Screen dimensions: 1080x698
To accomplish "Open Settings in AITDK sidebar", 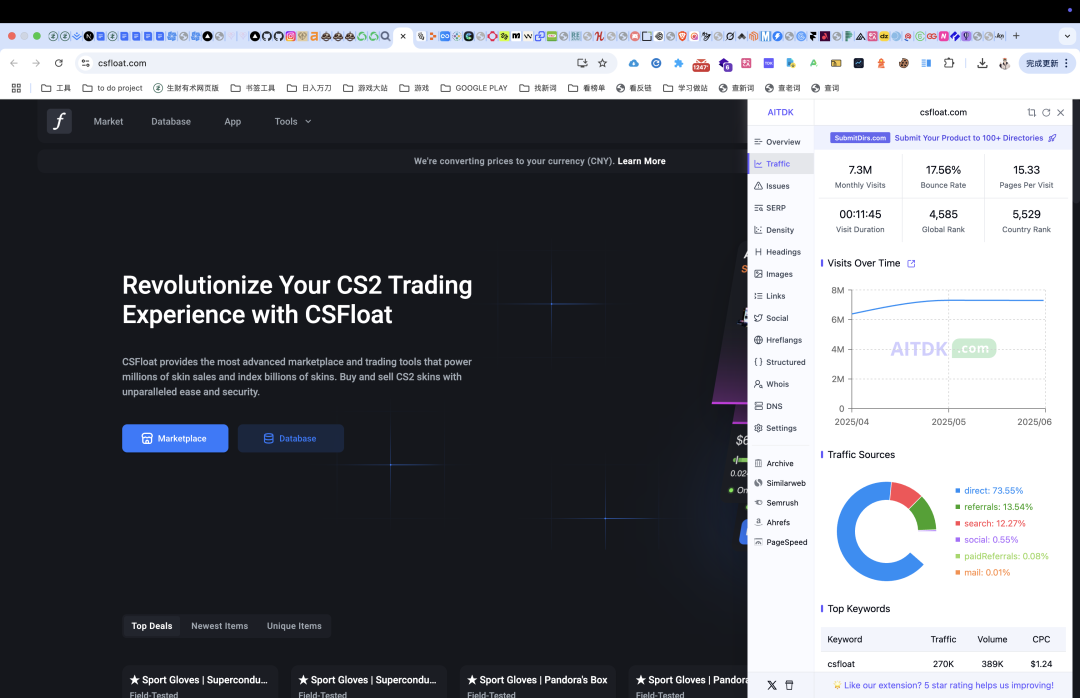I will (x=780, y=429).
